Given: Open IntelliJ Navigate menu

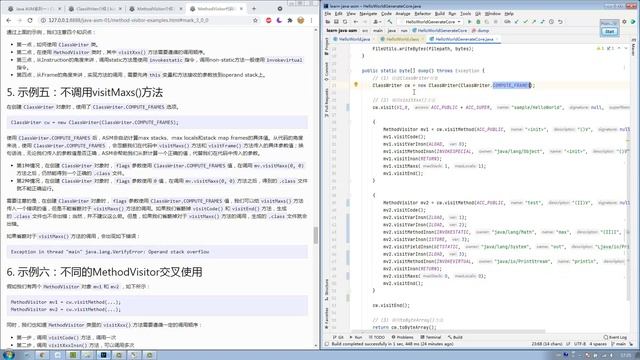Looking at the screenshot, I should coord(368,13).
